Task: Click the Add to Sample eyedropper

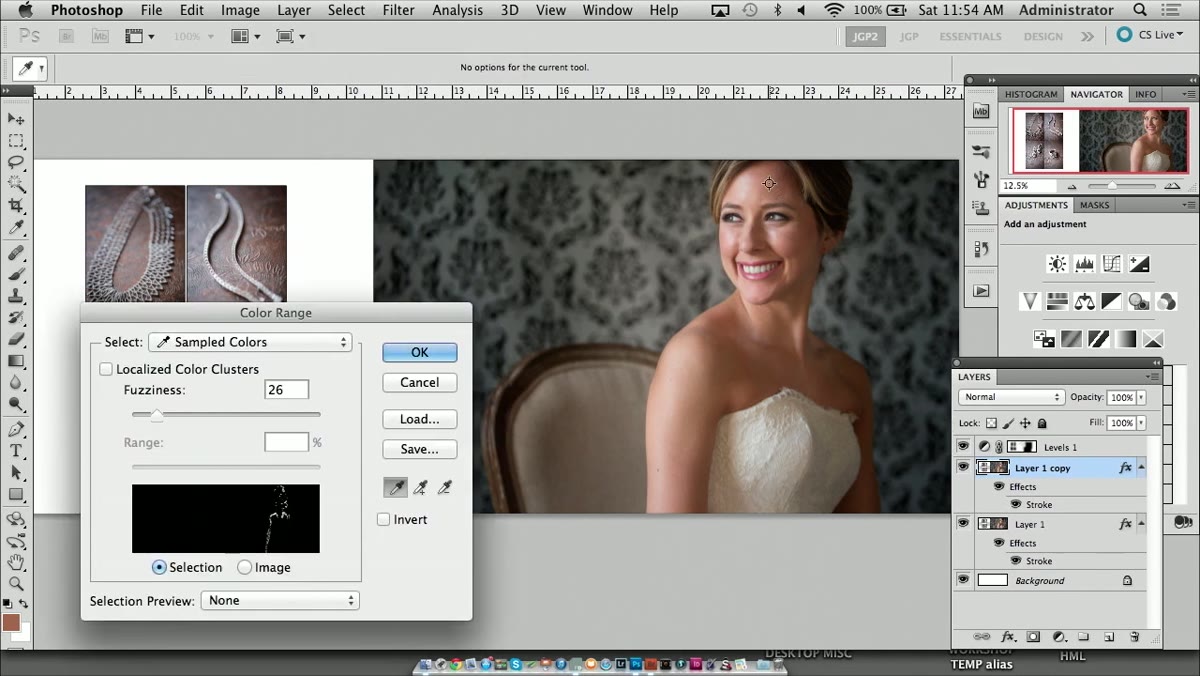Action: pyautogui.click(x=421, y=488)
